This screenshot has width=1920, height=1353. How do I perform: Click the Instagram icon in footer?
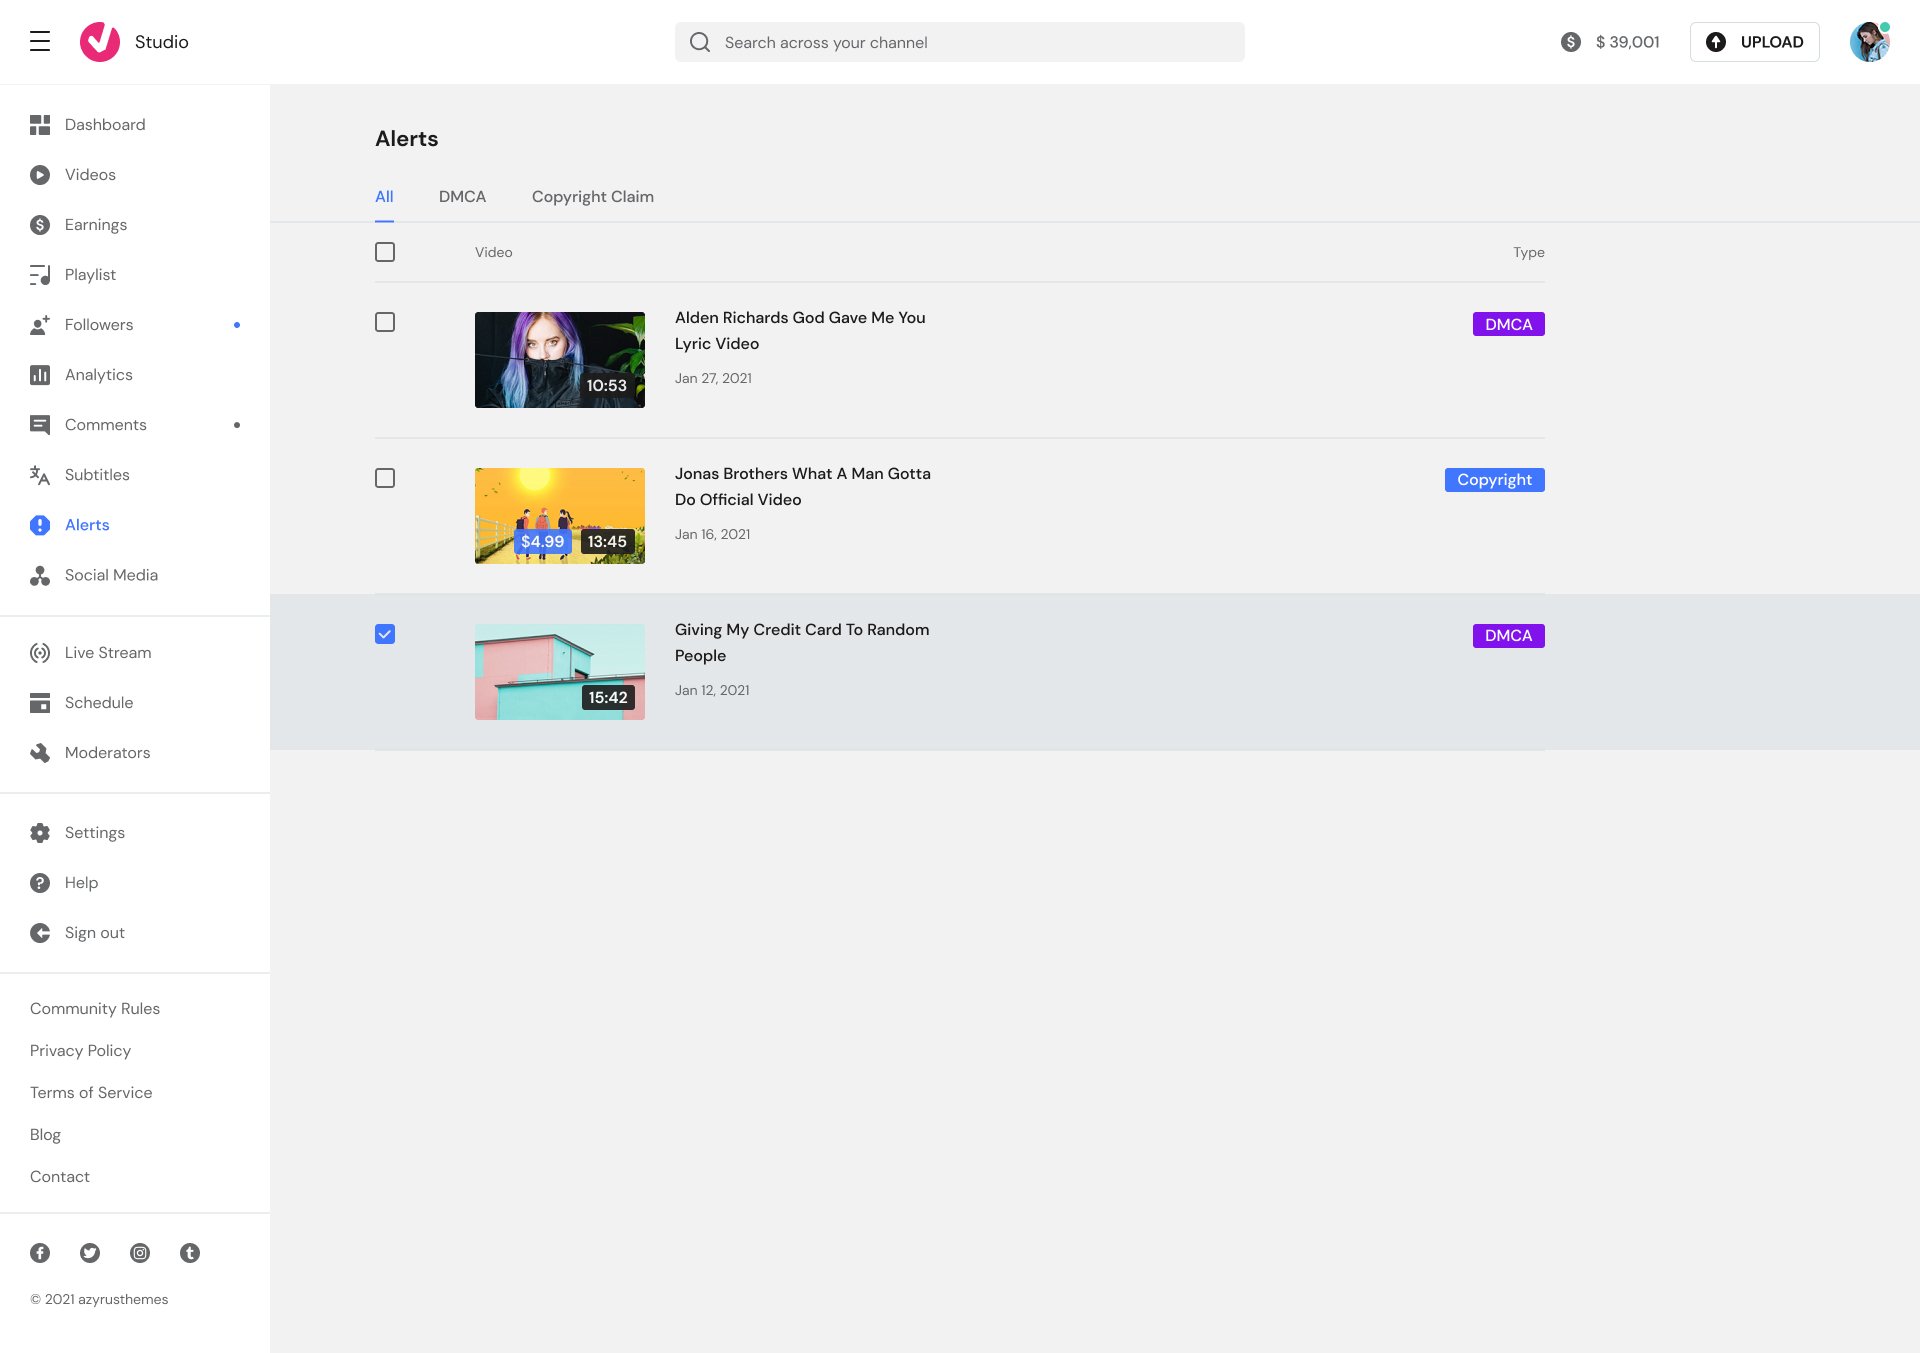click(140, 1253)
